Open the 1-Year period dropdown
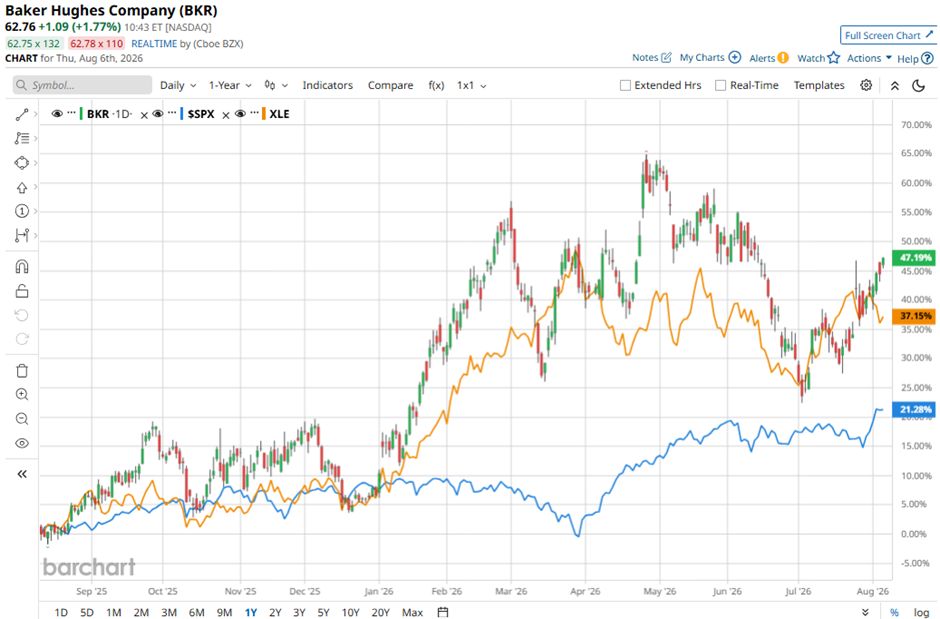Screen dimensions: 940x619 pyautogui.click(x=230, y=86)
